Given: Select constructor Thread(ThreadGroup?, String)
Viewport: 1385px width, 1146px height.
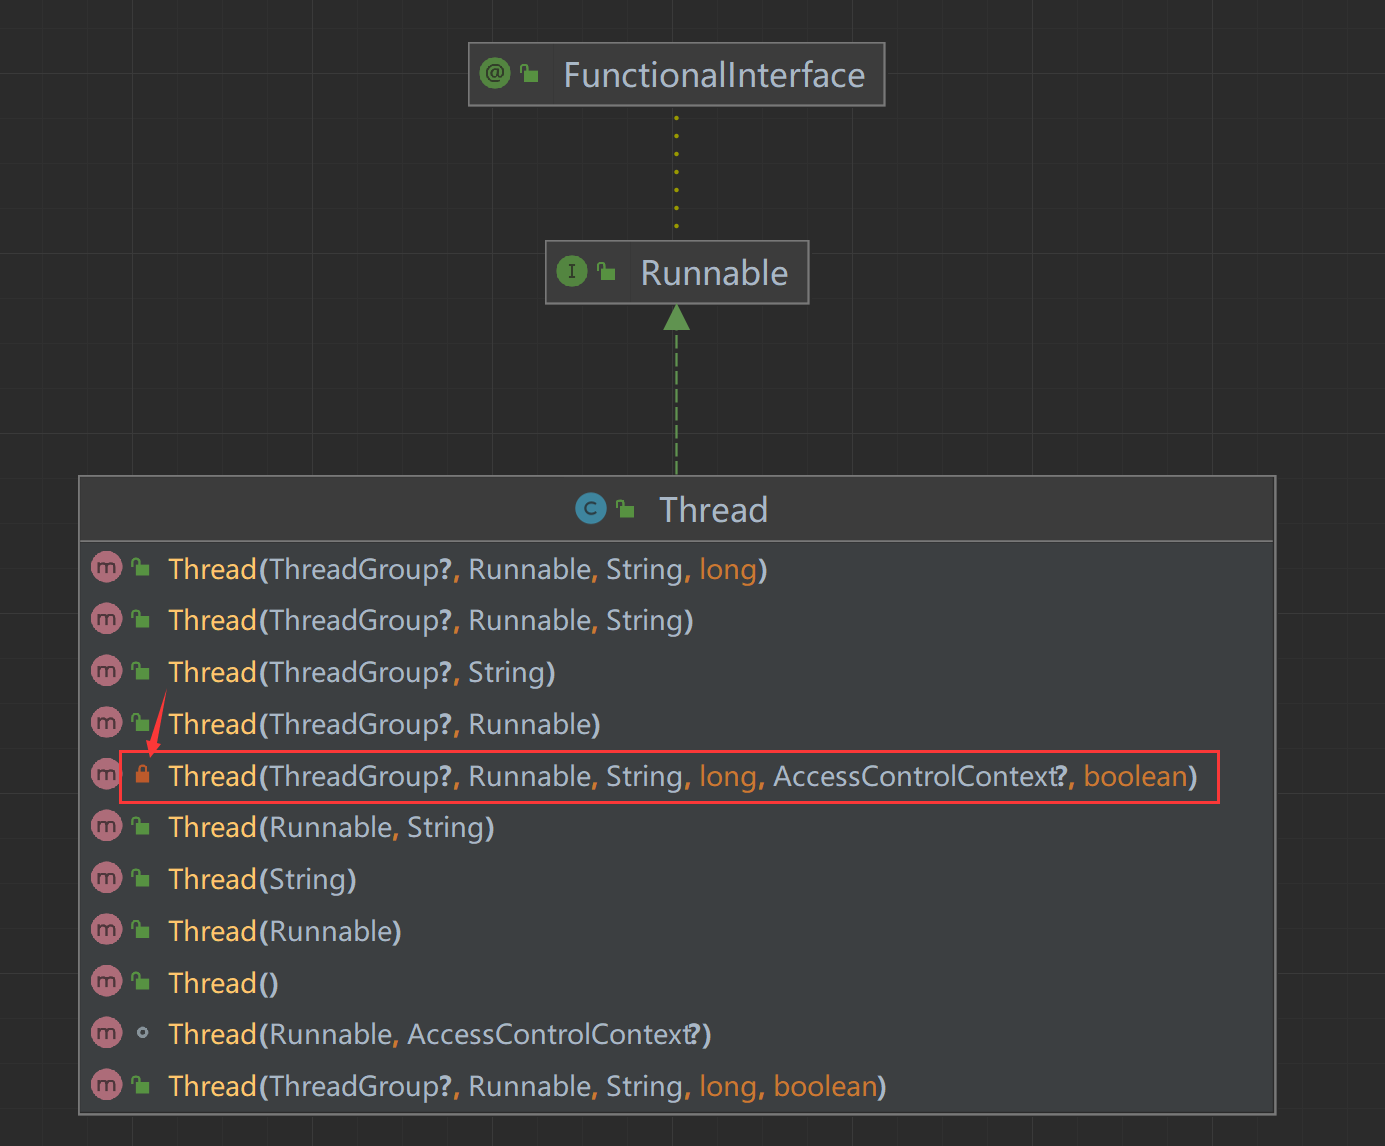Looking at the screenshot, I should pos(361,672).
